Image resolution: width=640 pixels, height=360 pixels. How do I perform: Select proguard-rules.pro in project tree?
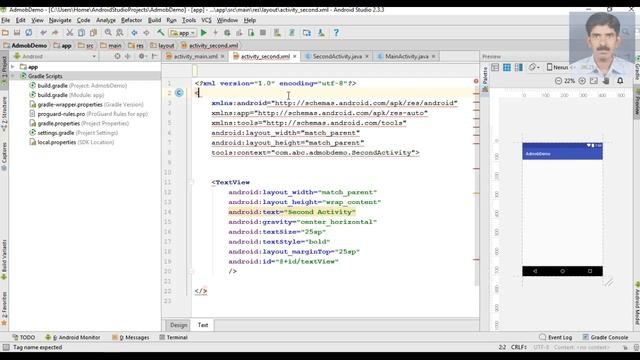pyautogui.click(x=89, y=114)
